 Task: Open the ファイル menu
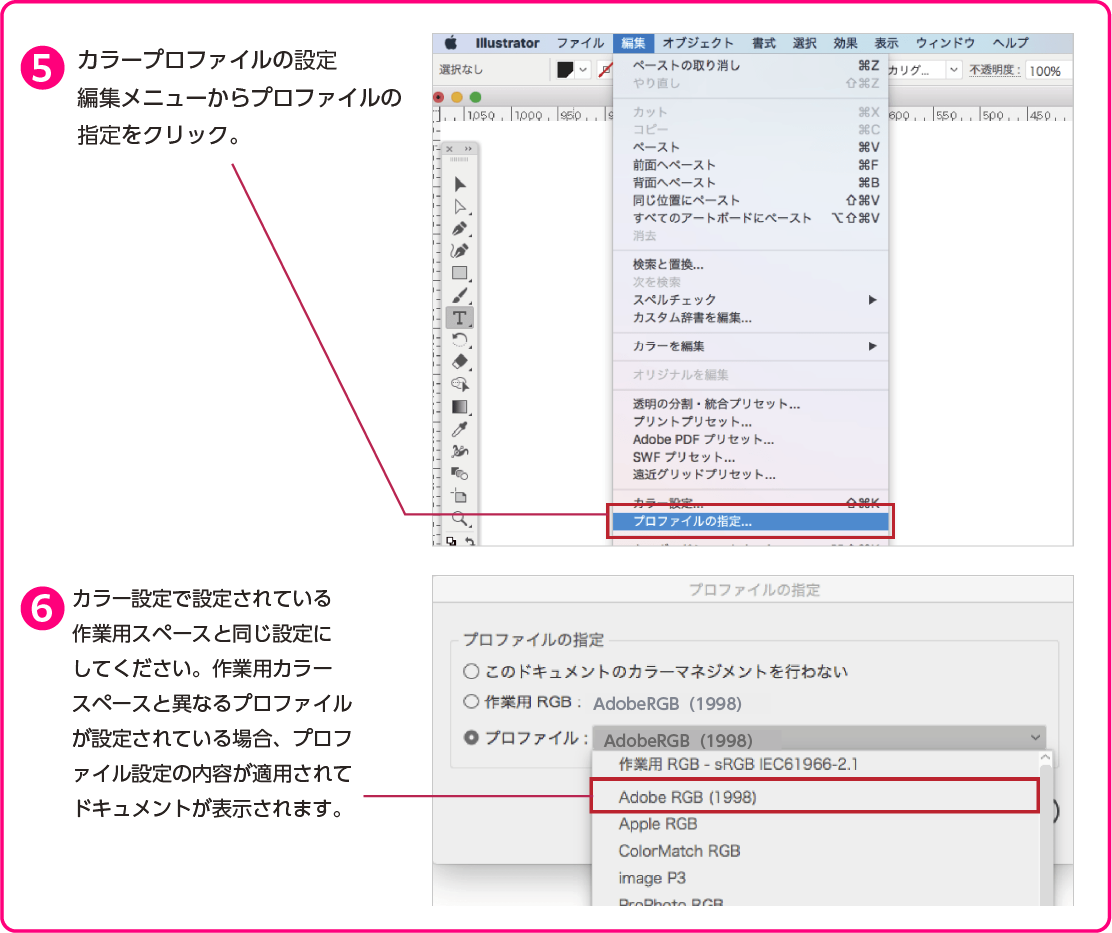click(x=580, y=43)
